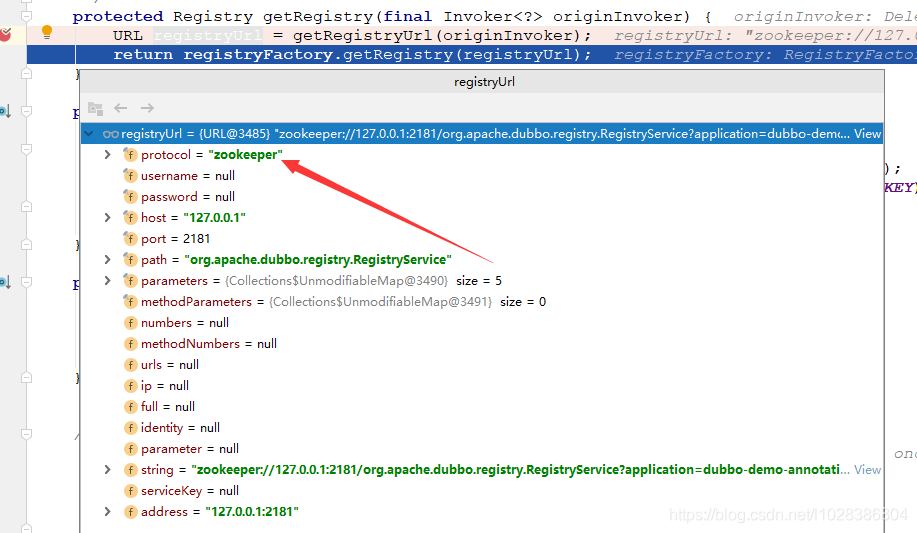
Task: Click the "127.0.0.1" host value
Action: 215,218
